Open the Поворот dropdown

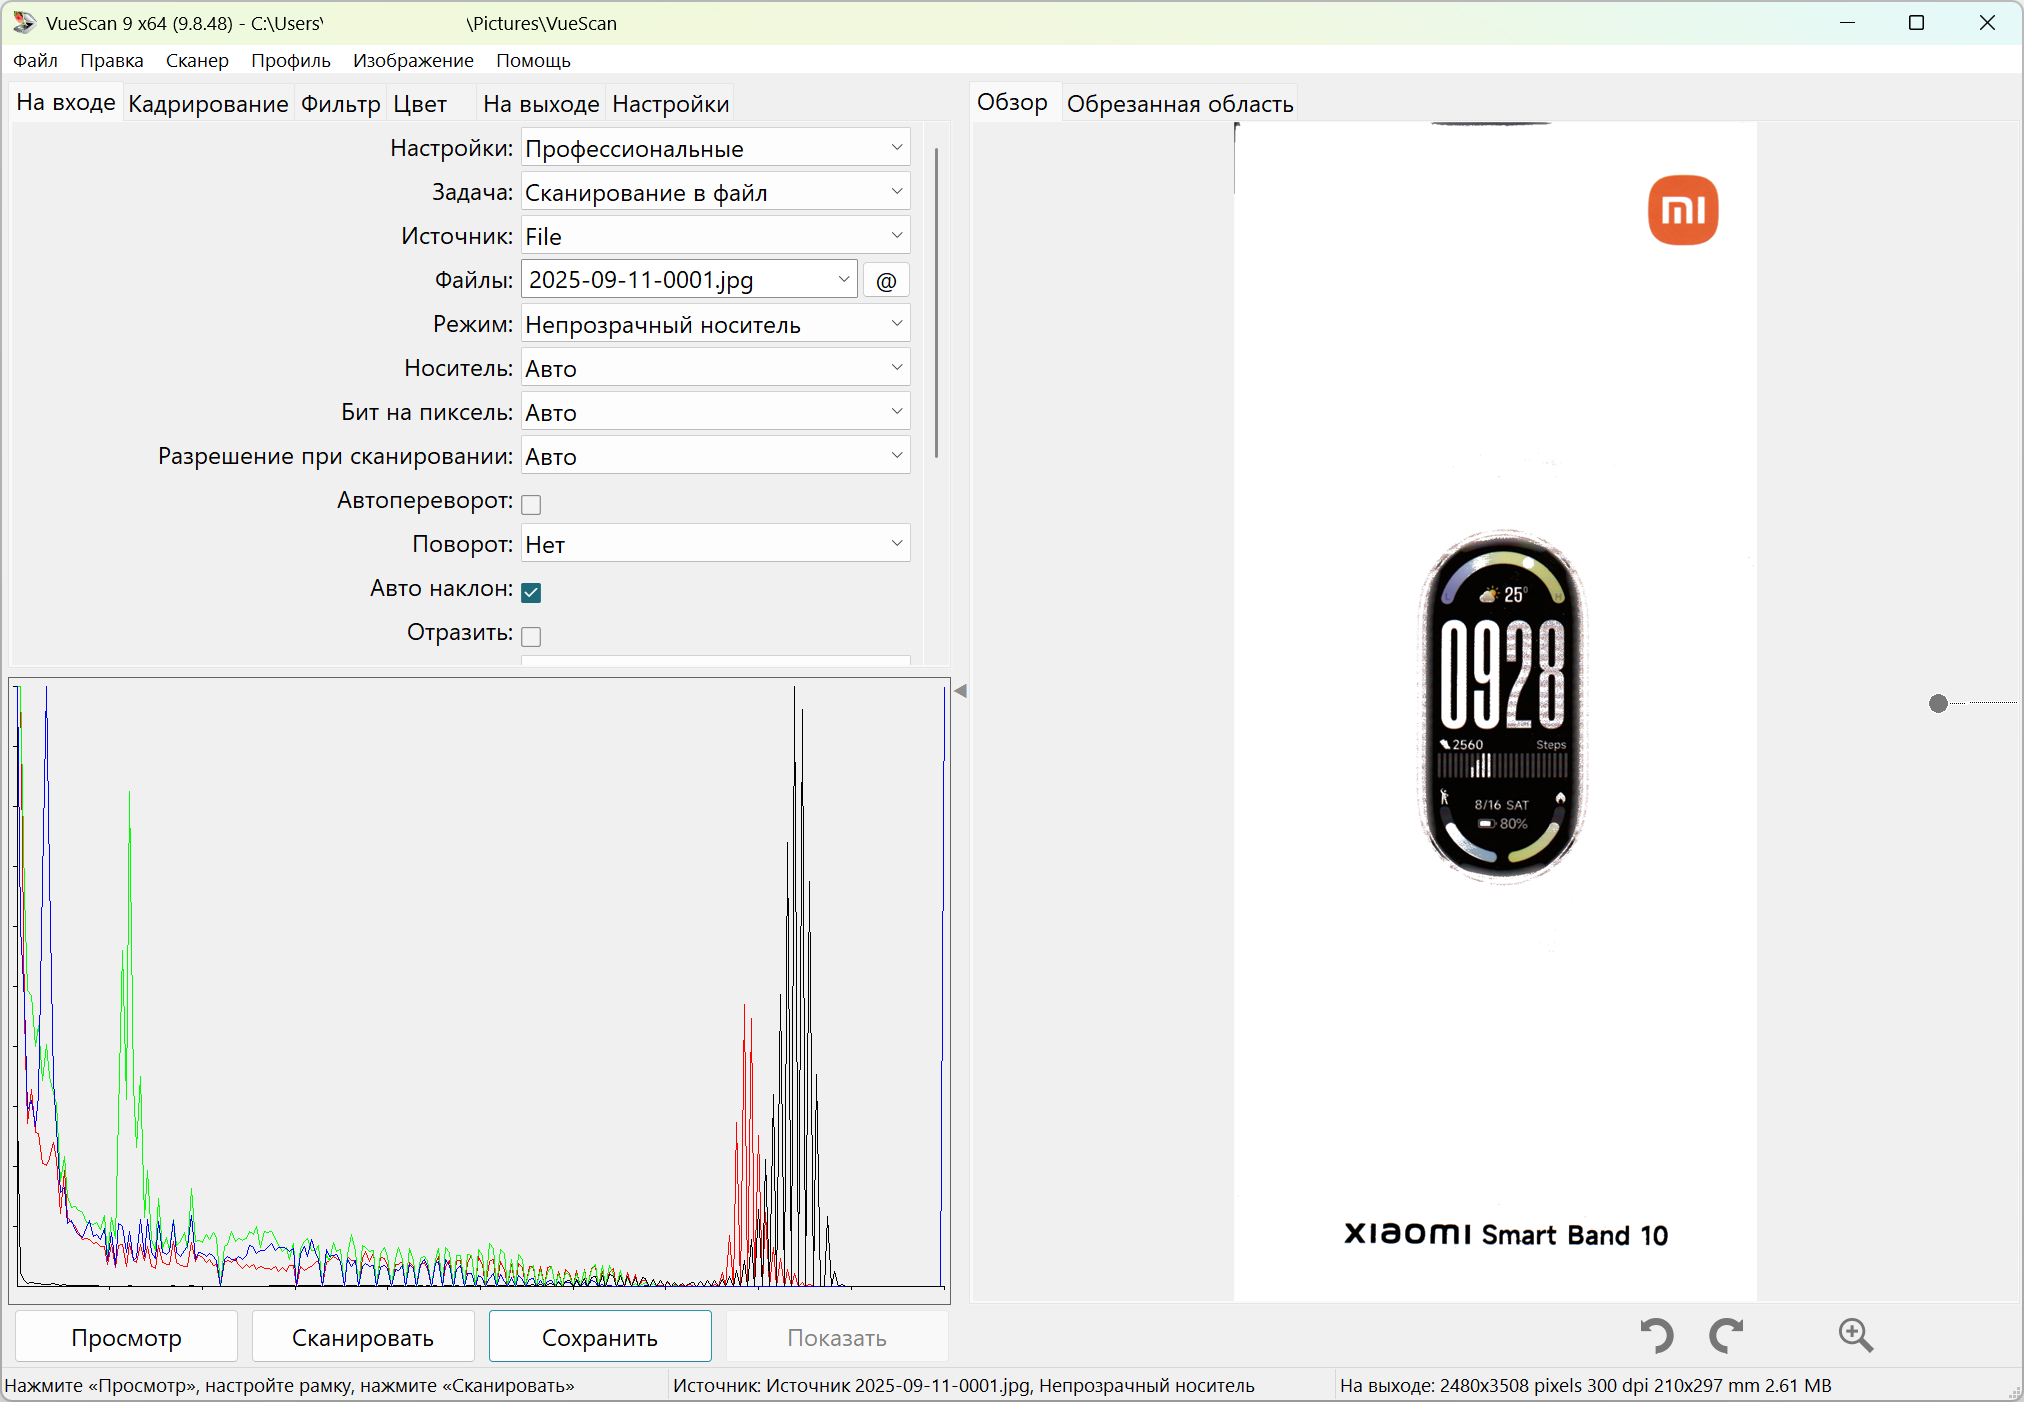pyautogui.click(x=715, y=545)
